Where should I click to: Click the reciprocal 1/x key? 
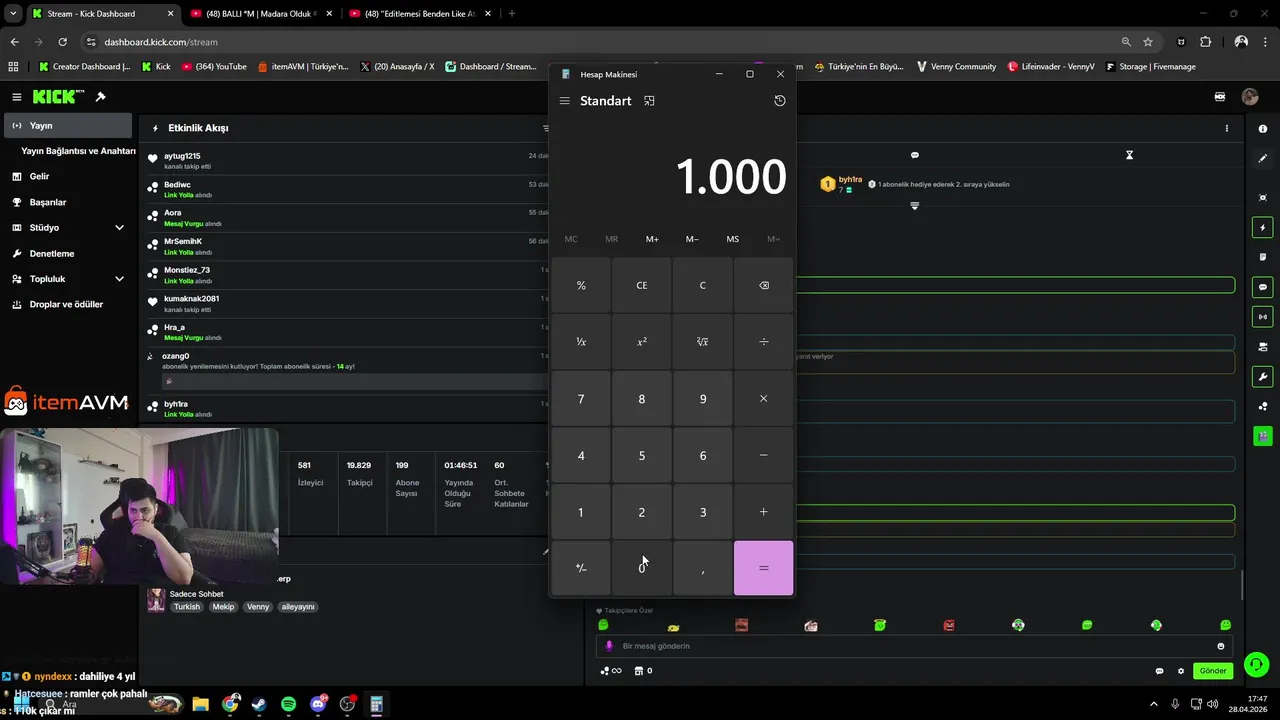[581, 342]
